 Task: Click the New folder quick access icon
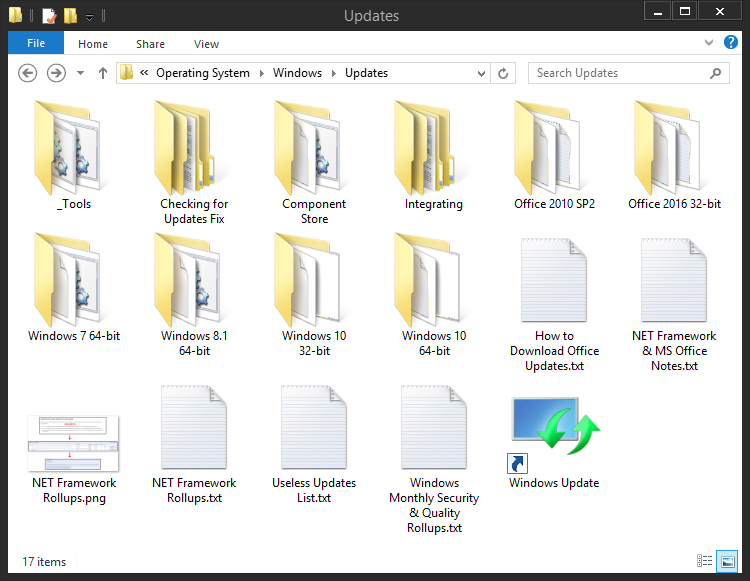[70, 15]
